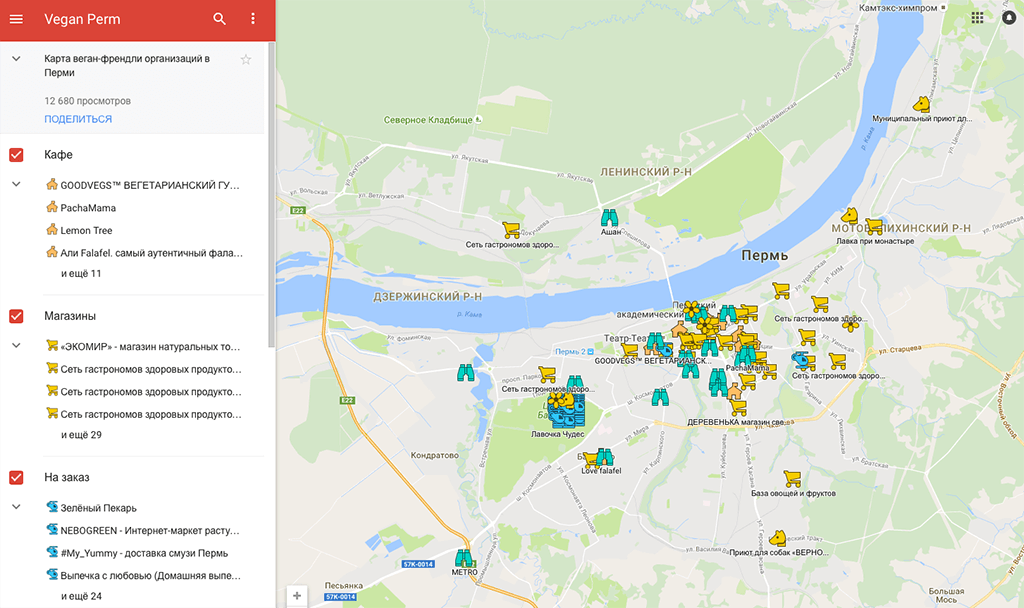Screen dimensions: 1024x608
Task: Click the ПОДЕЛИТЬСЯ share link
Action: point(78,119)
